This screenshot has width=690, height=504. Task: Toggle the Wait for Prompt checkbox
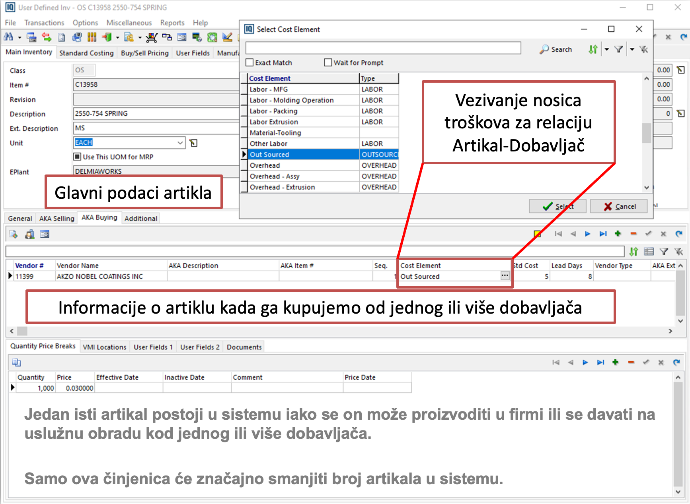click(328, 62)
